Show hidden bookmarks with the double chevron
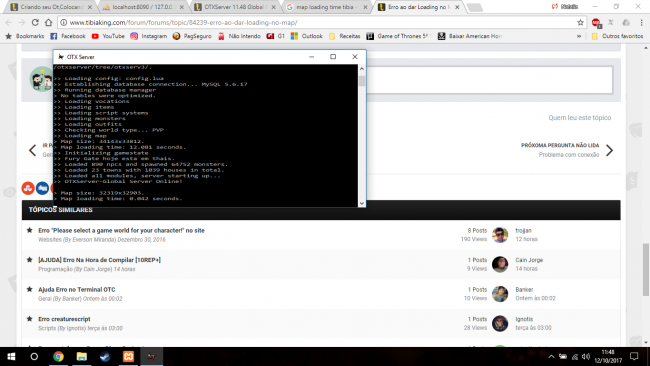The image size is (650, 366). 579,36
